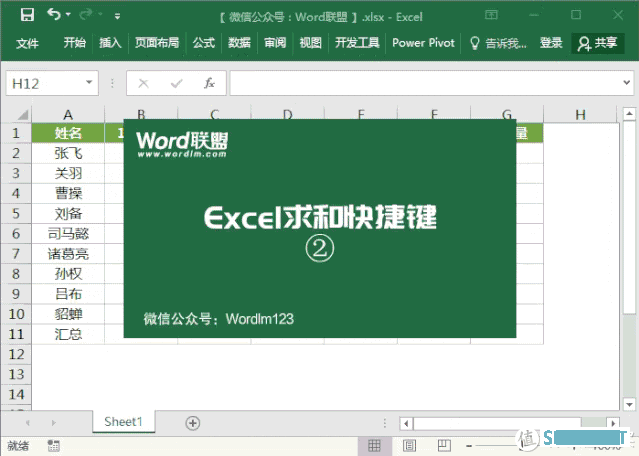Click the cell containing 曹操

point(68,193)
